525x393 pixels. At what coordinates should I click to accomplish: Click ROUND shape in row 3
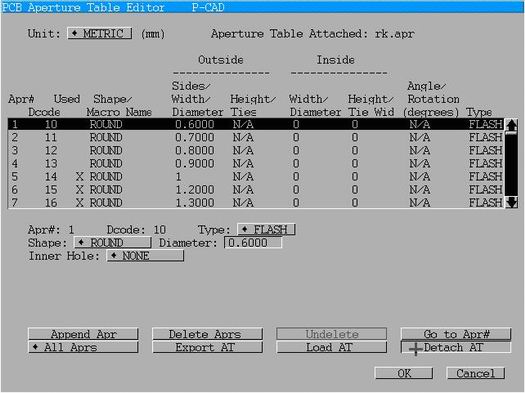pos(106,151)
